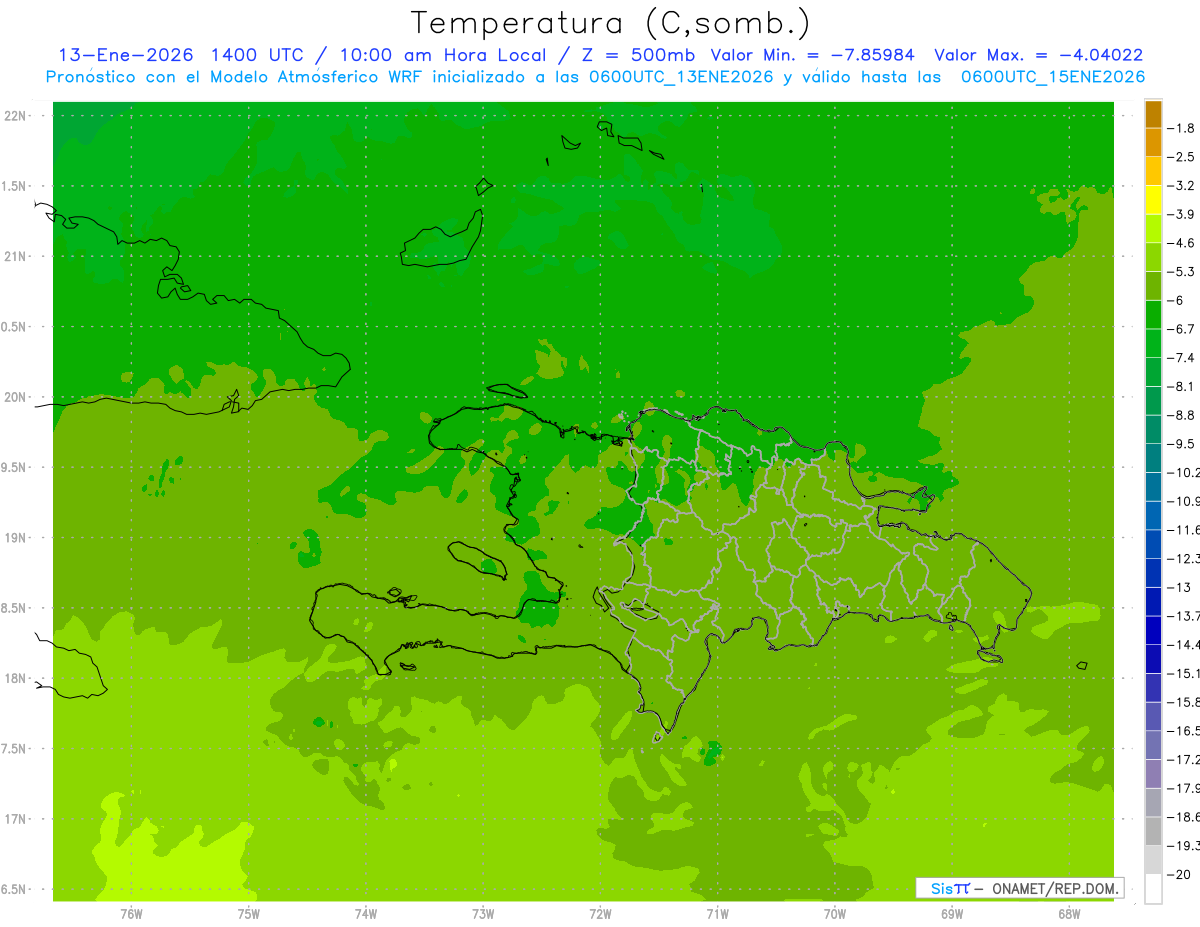Click the "19N" latitude label
This screenshot has width=1200, height=927.
coord(16,538)
